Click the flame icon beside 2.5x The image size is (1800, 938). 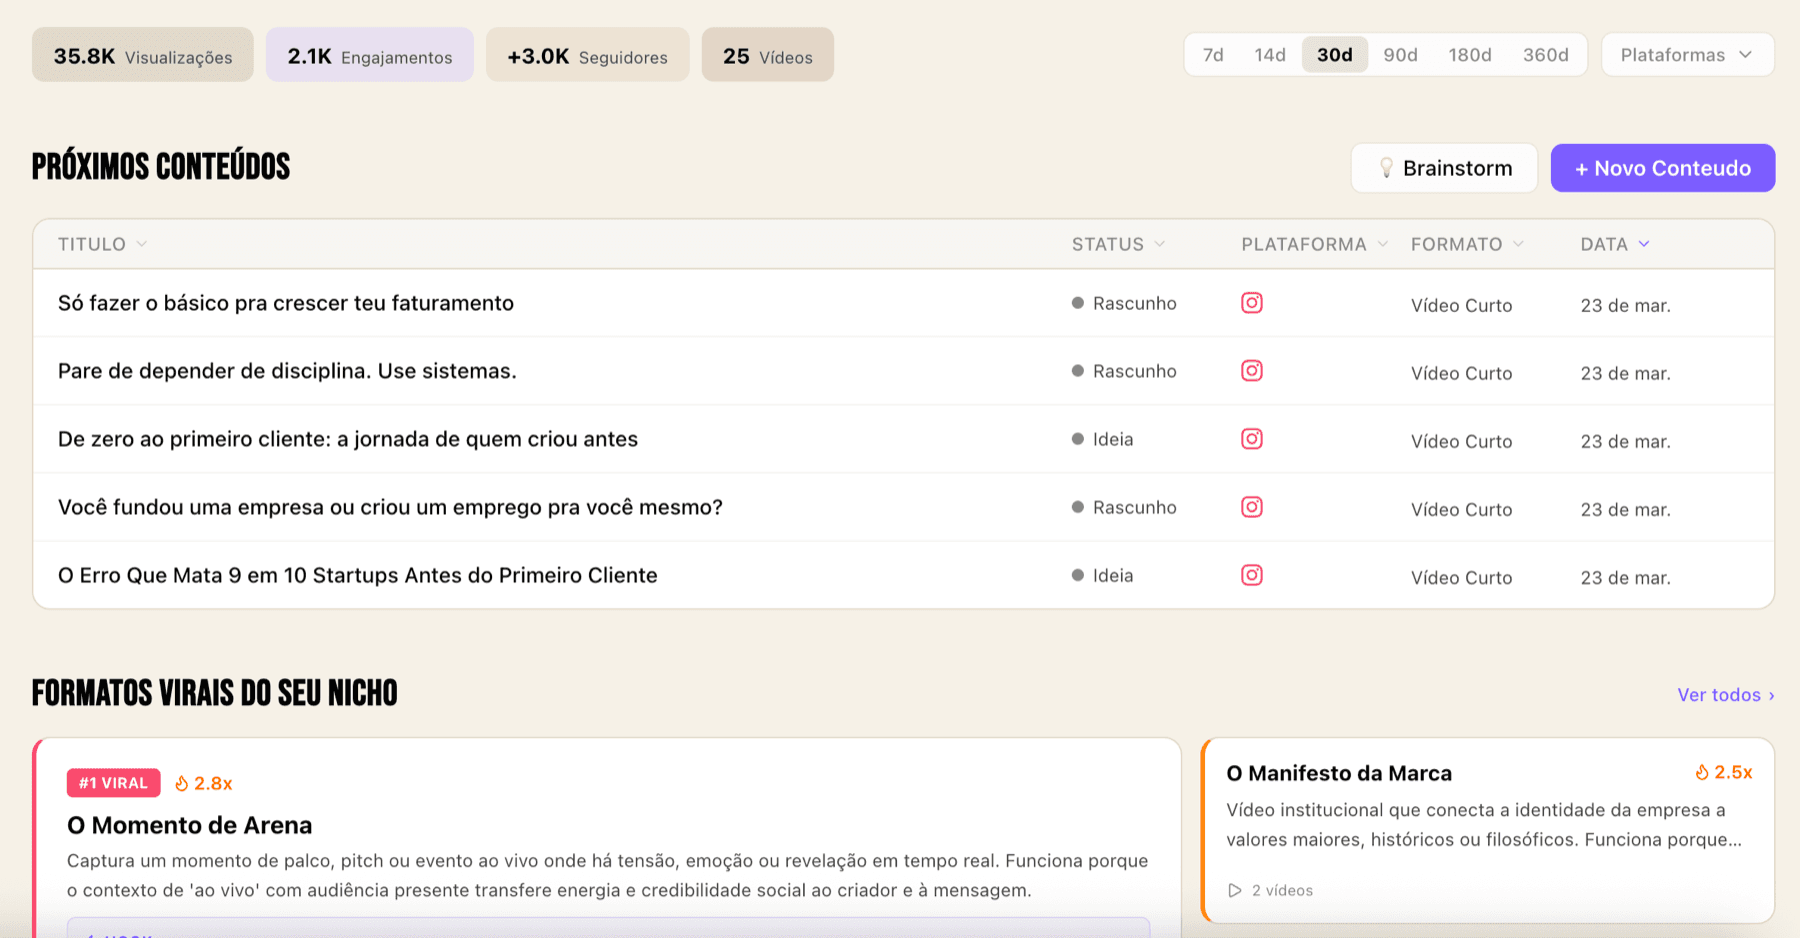tap(1701, 772)
